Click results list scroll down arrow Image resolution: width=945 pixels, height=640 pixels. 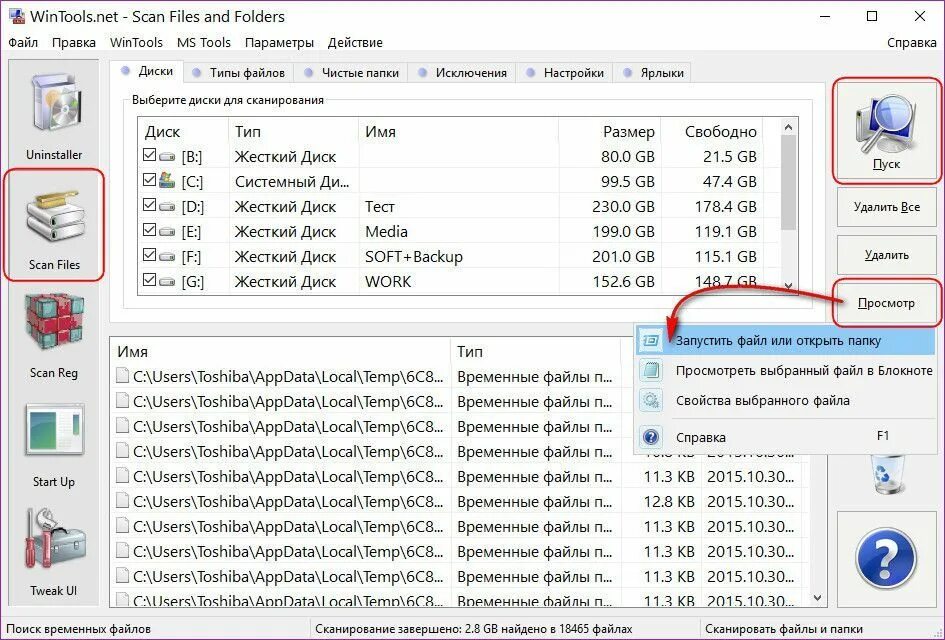click(817, 598)
